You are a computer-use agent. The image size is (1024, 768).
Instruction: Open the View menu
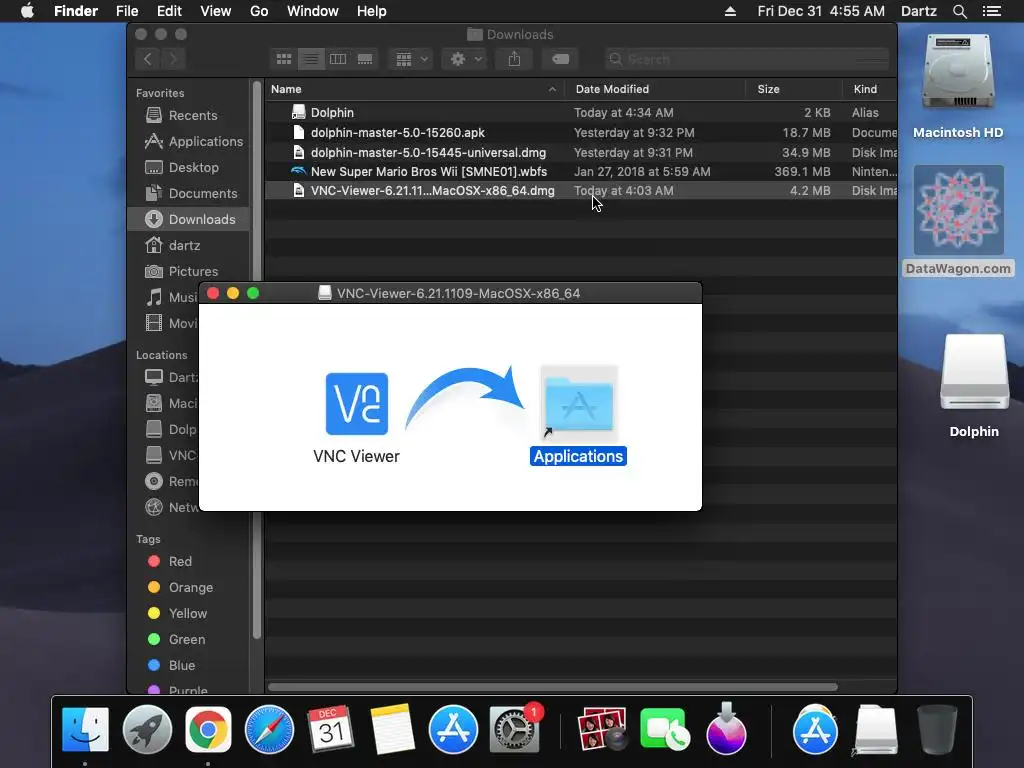(216, 11)
